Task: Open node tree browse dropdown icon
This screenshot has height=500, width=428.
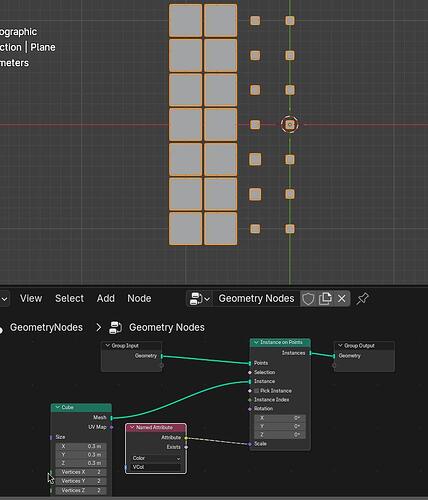Action: (x=199, y=299)
